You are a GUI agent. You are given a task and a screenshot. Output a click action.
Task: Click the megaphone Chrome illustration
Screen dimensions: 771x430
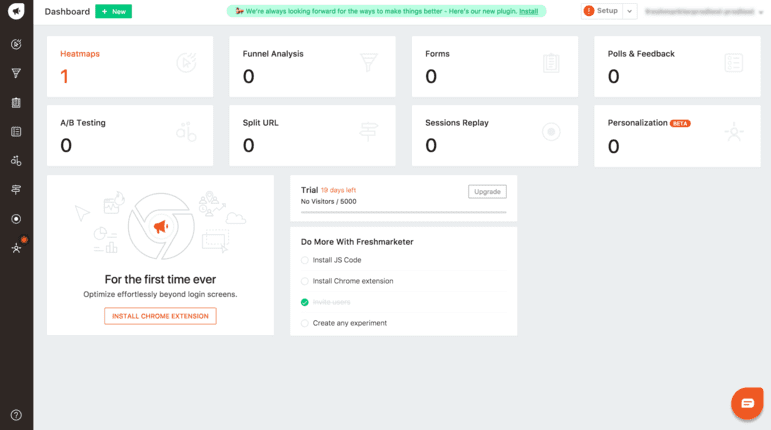(161, 227)
